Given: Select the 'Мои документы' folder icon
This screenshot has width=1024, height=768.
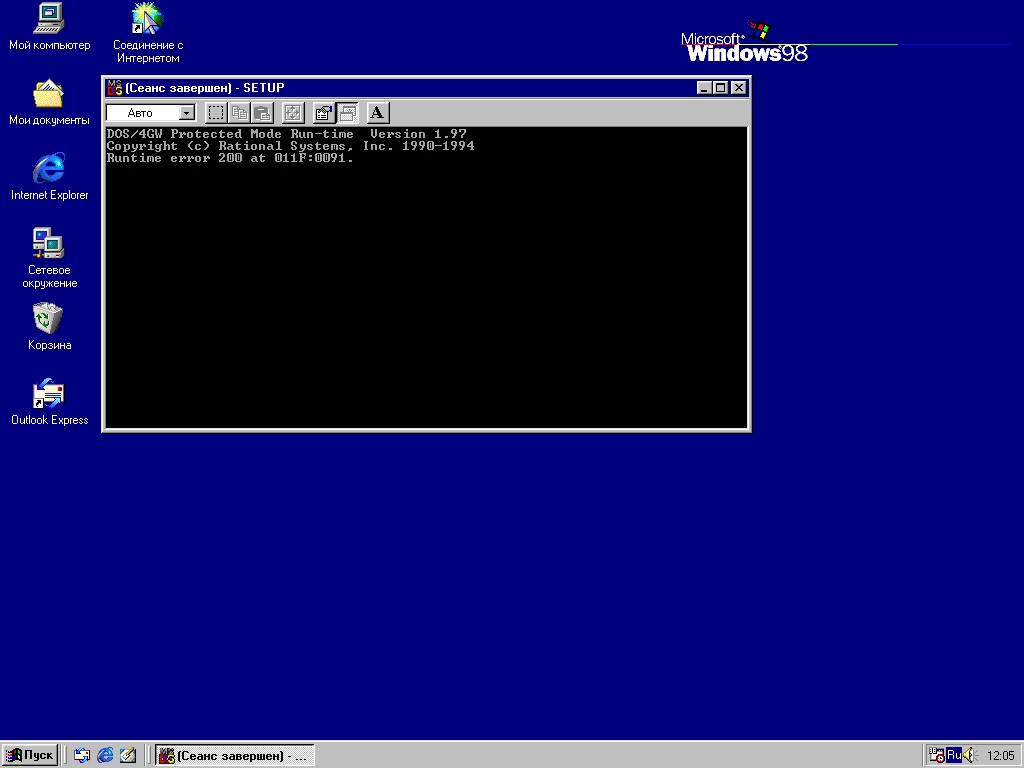Looking at the screenshot, I should [49, 103].
